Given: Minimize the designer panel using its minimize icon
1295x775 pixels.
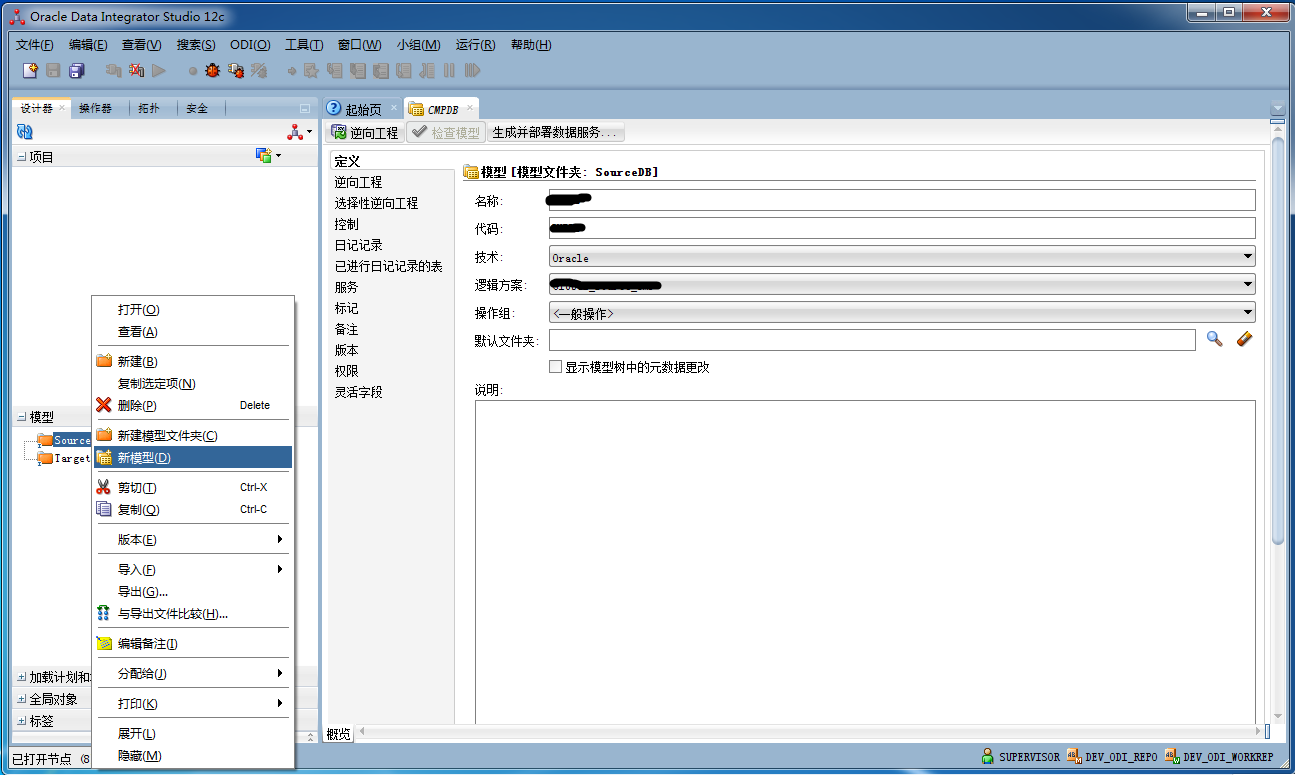Looking at the screenshot, I should click(x=305, y=108).
